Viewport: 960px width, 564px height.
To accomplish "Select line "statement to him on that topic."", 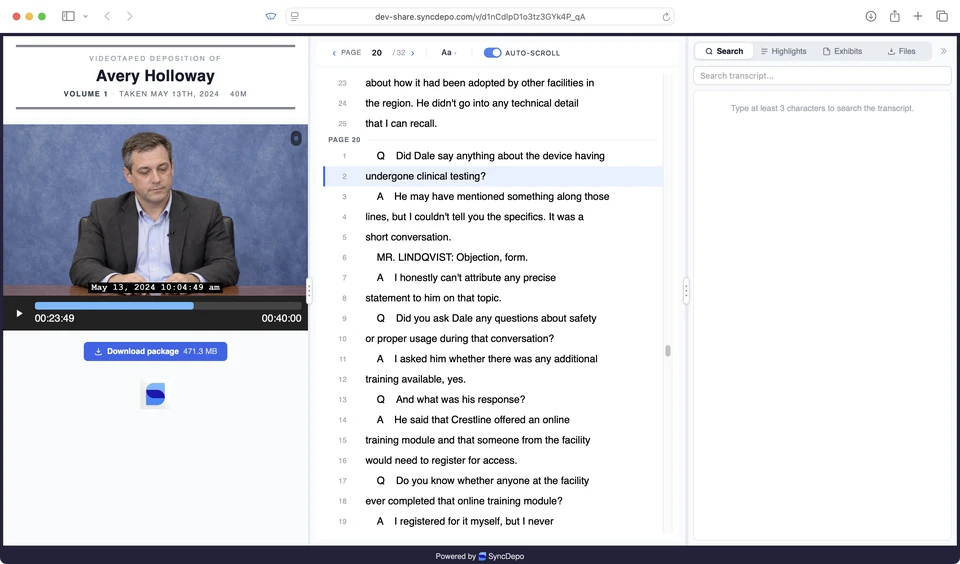I will pyautogui.click(x=493, y=298).
